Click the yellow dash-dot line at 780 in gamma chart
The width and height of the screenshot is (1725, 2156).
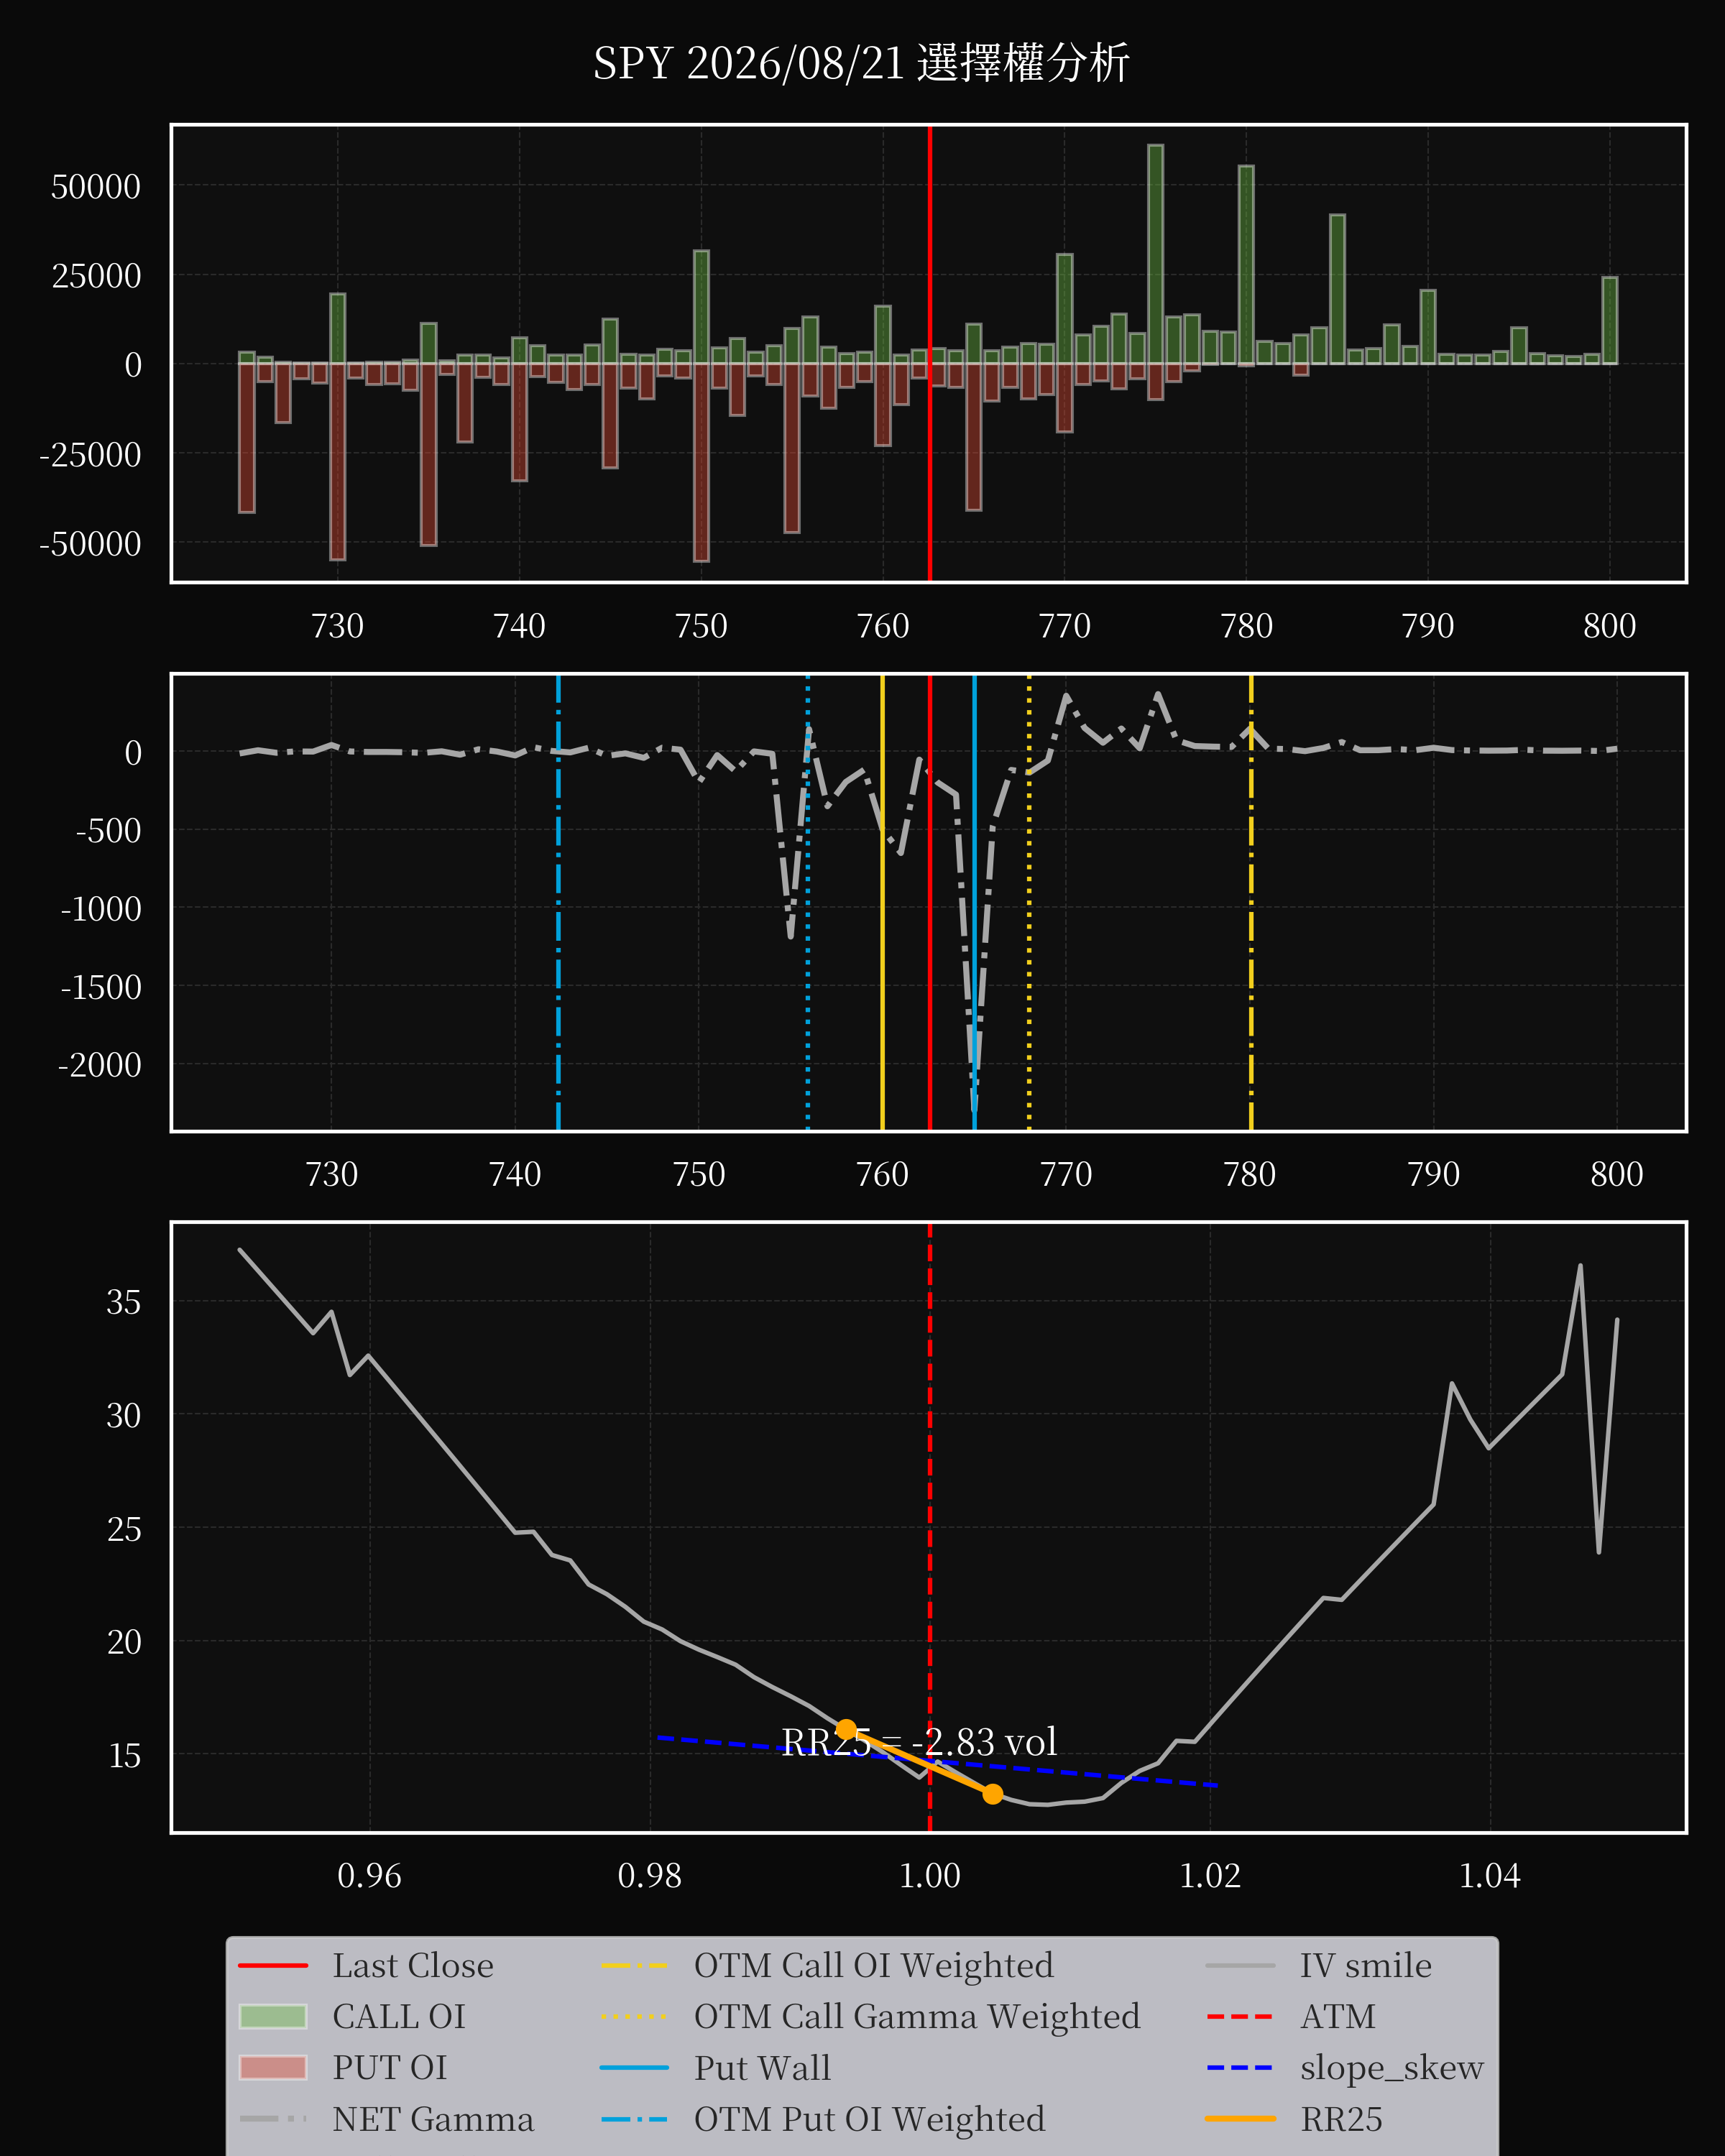click(1251, 903)
